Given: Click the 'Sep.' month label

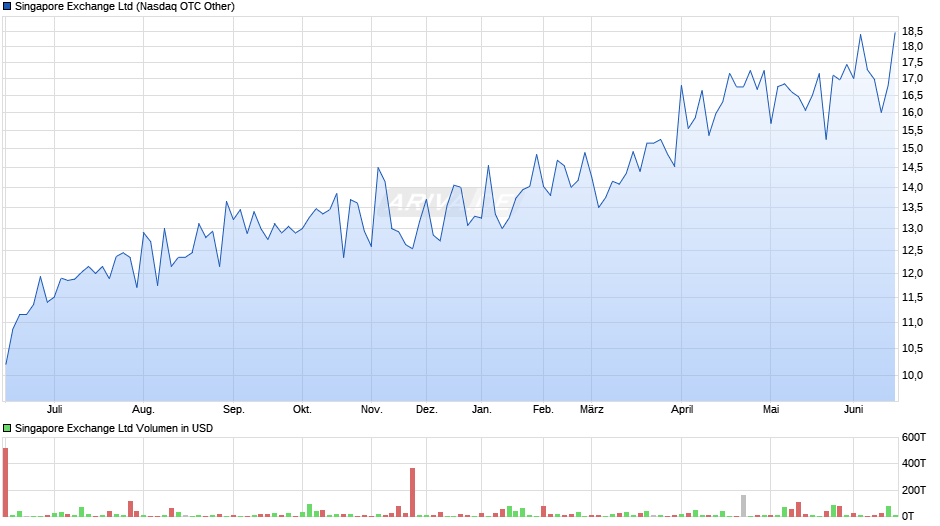Looking at the screenshot, I should 234,409.
